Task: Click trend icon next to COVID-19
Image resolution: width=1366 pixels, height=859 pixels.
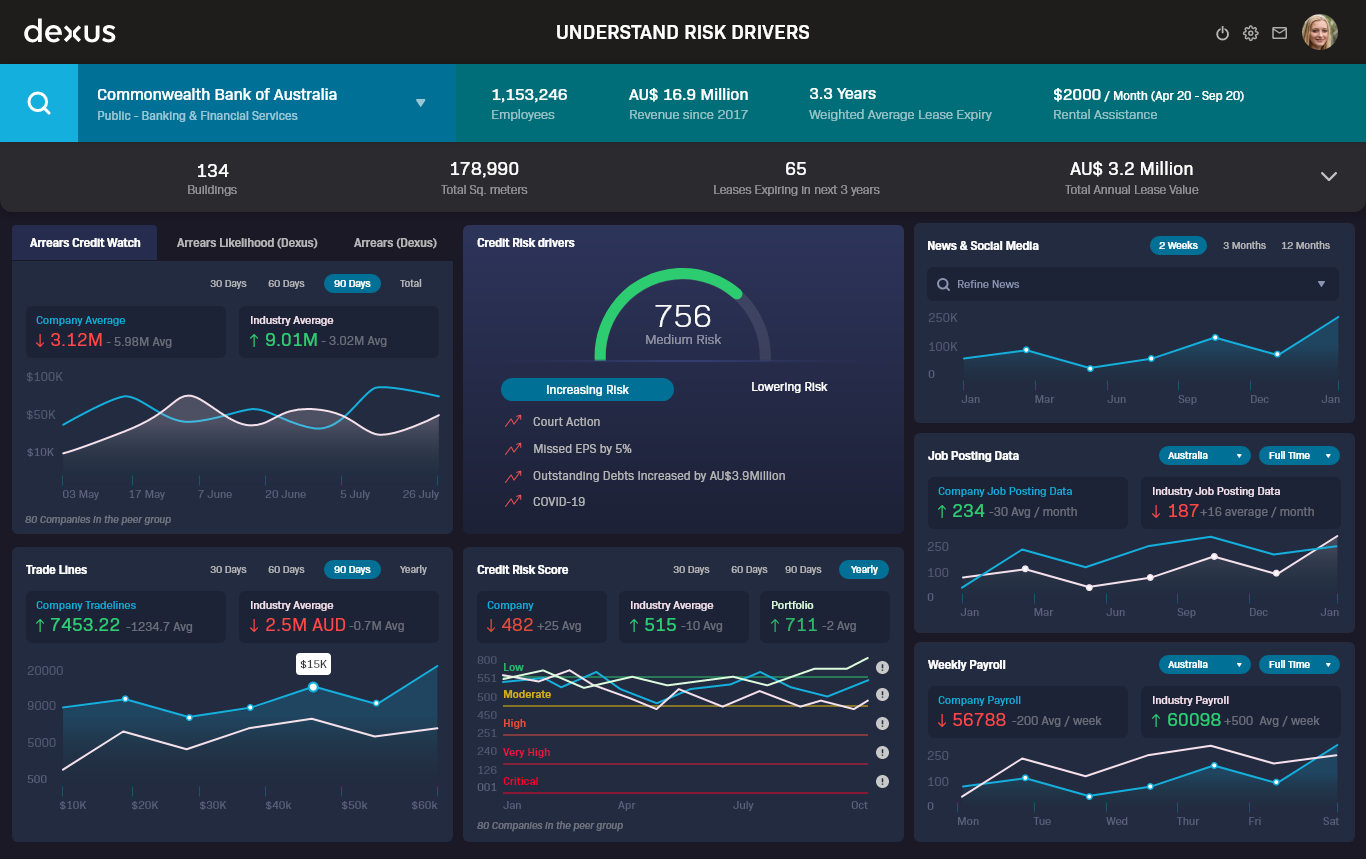Action: (x=513, y=501)
